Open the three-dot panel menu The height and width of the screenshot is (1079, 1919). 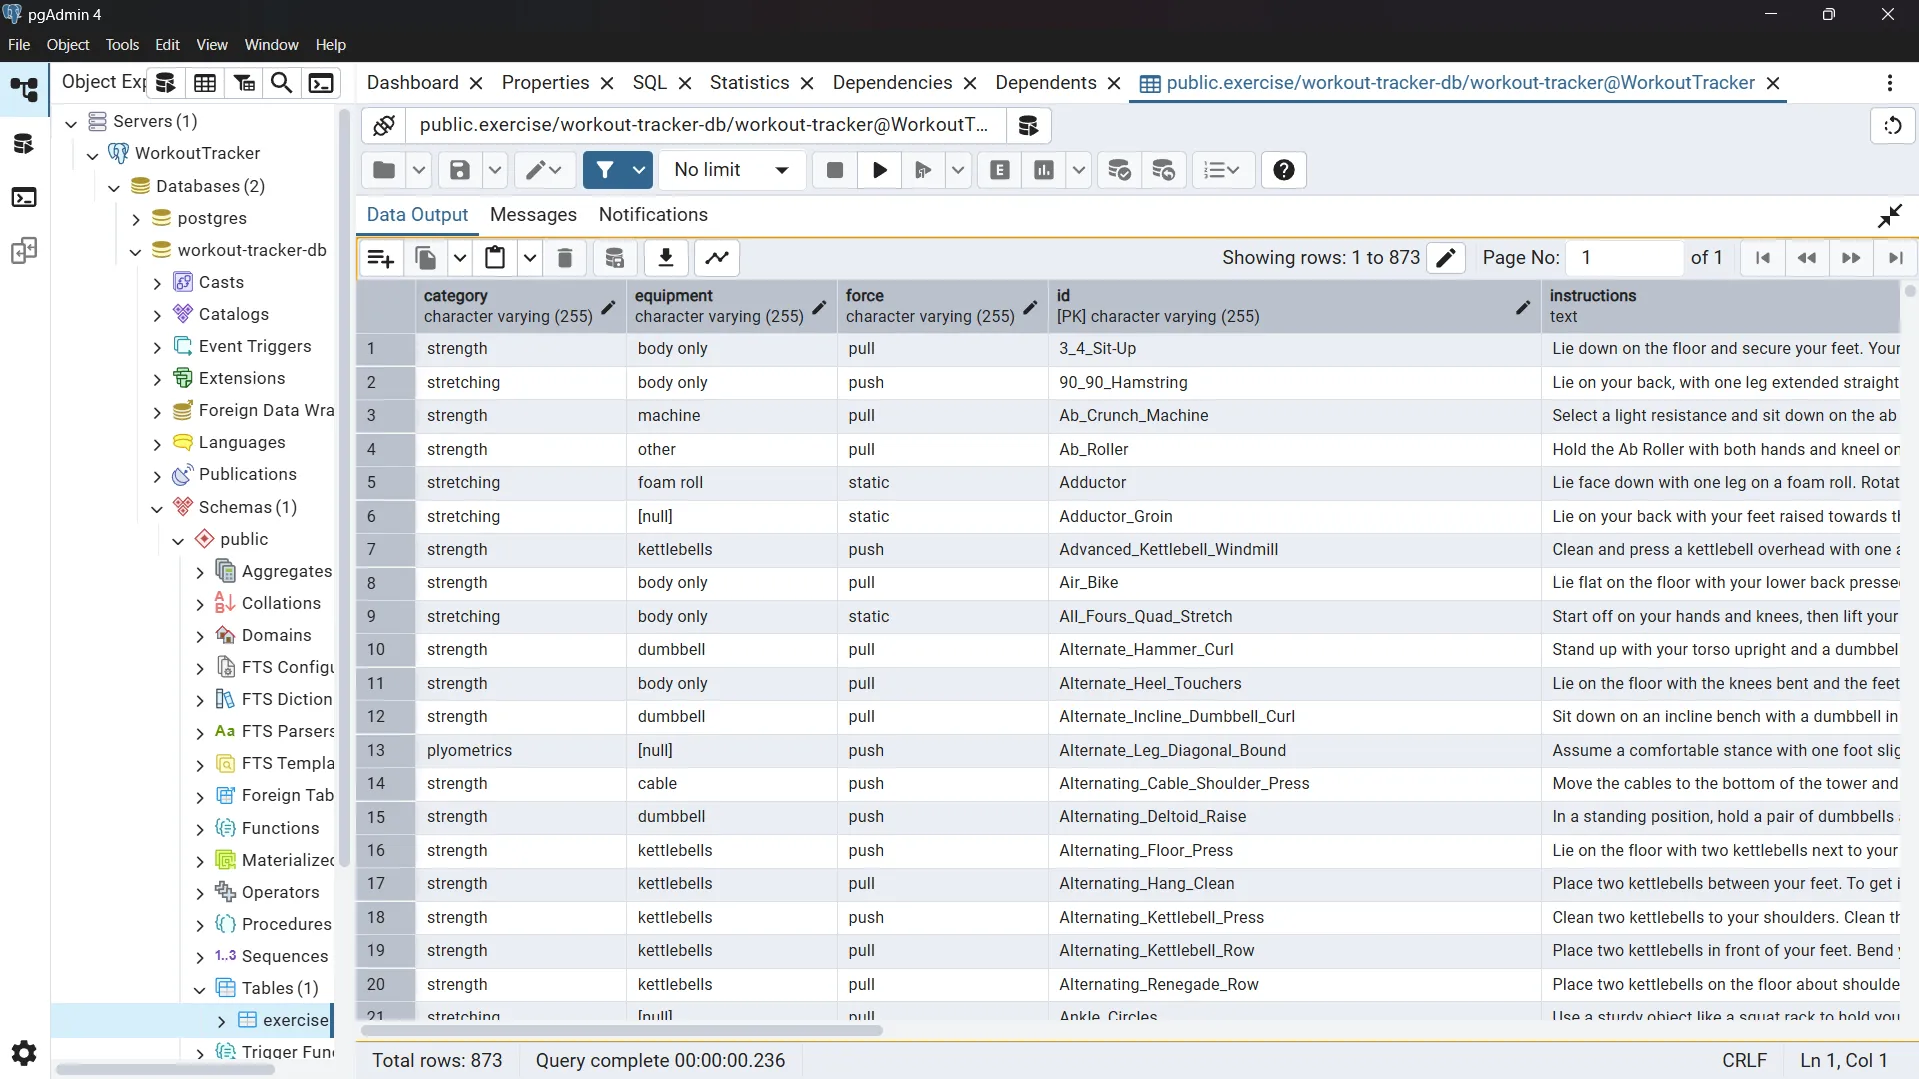click(1890, 83)
